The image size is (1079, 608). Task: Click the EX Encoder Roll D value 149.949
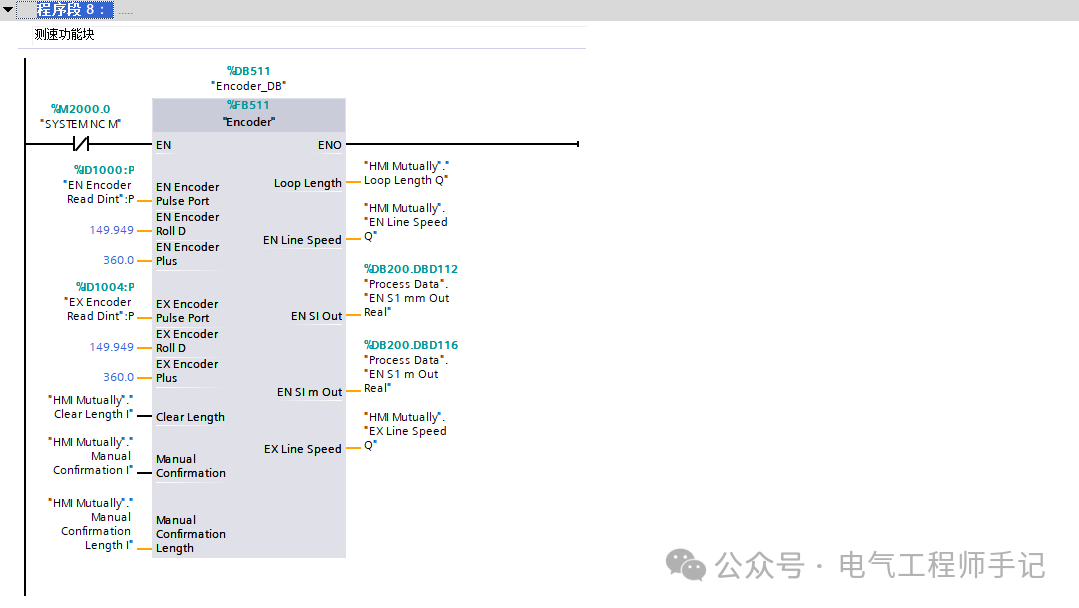(111, 347)
